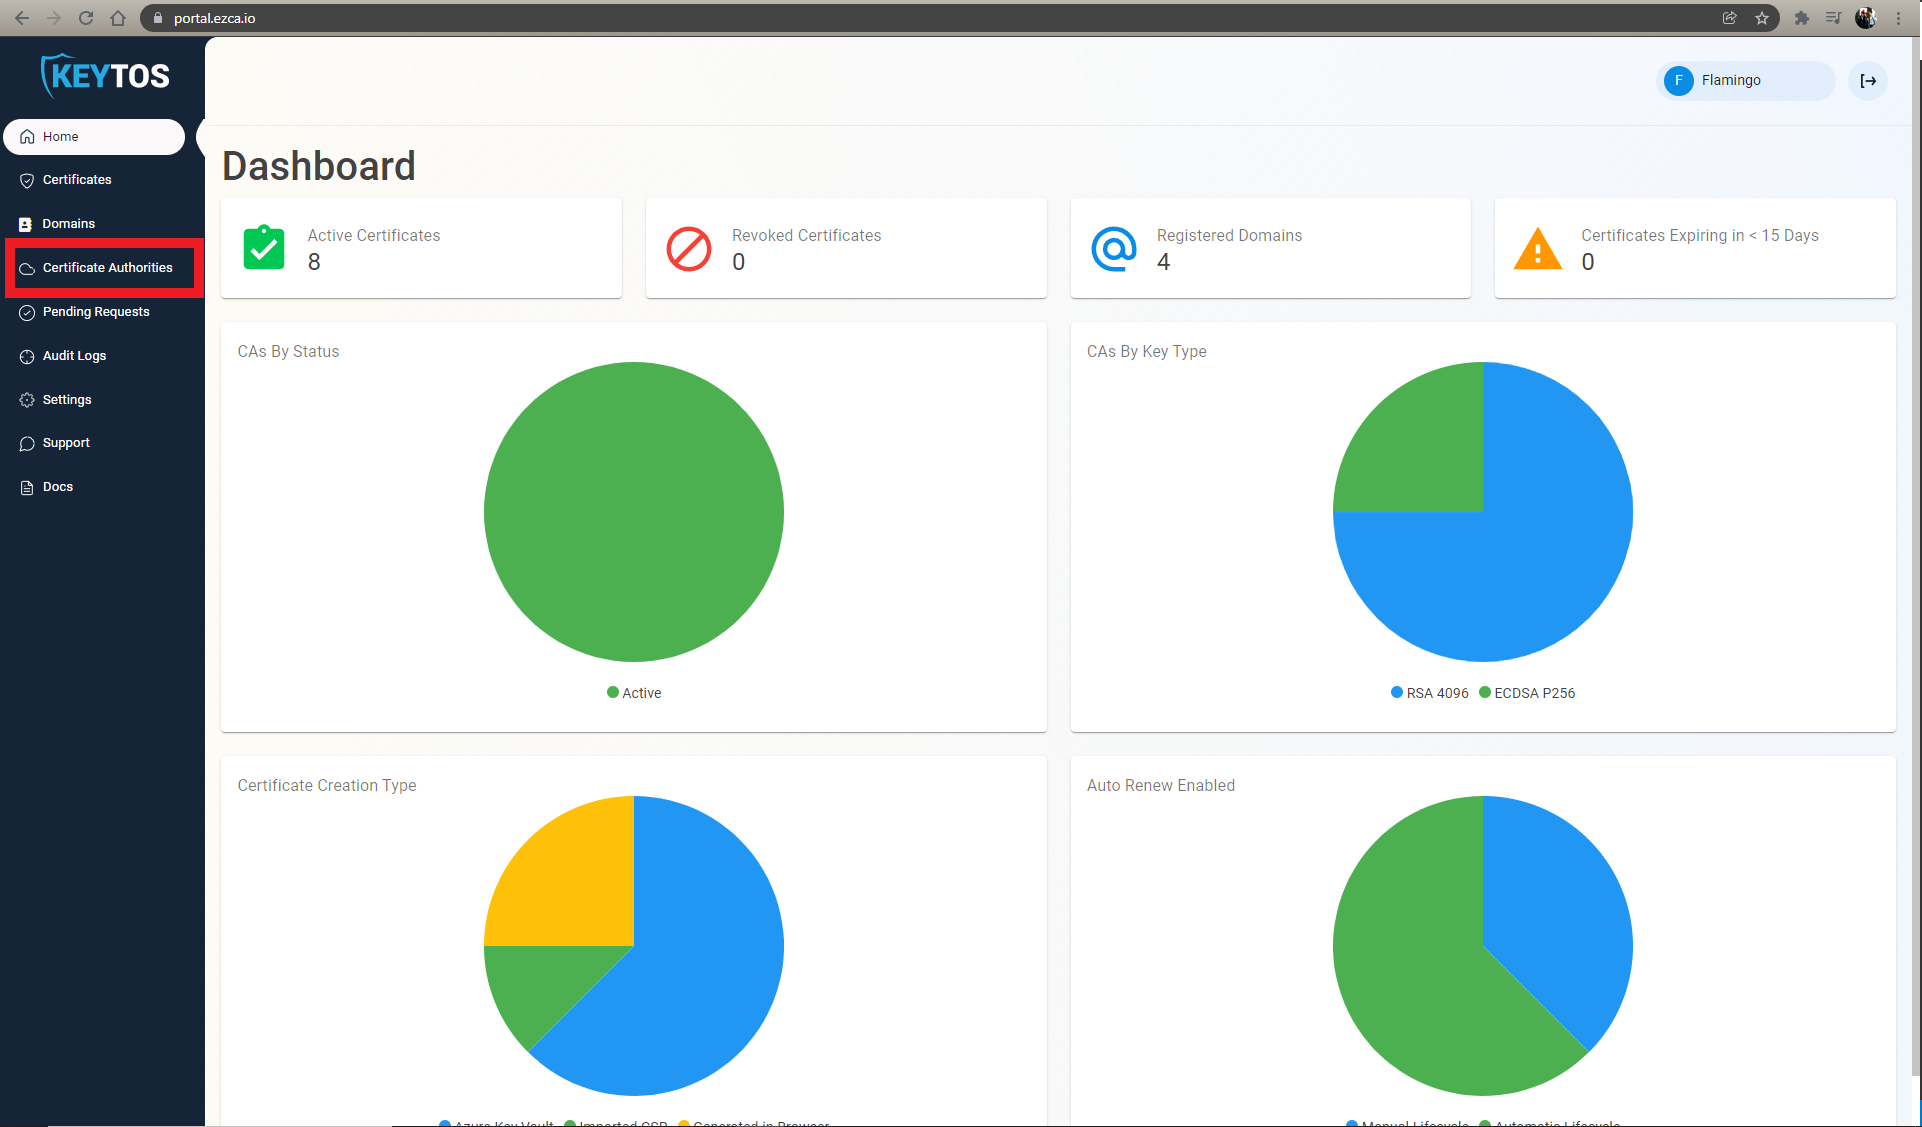Click the Dashboard menu heading
This screenshot has width=1922, height=1127.
coord(318,165)
